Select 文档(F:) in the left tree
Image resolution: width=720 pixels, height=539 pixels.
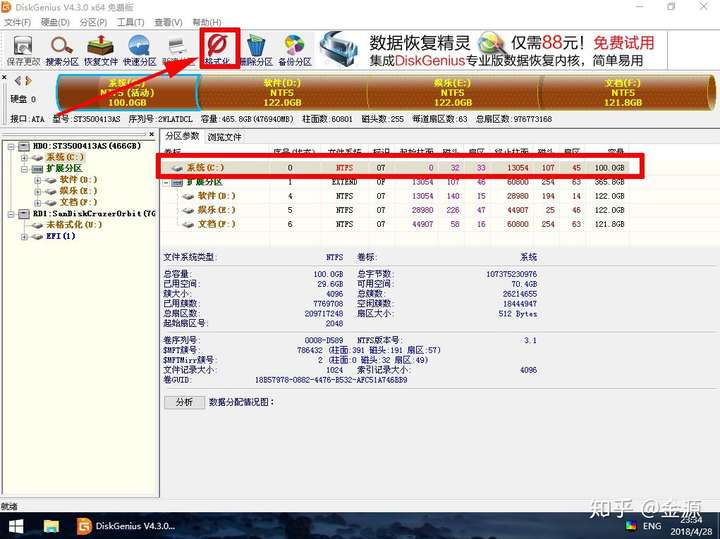pos(79,202)
